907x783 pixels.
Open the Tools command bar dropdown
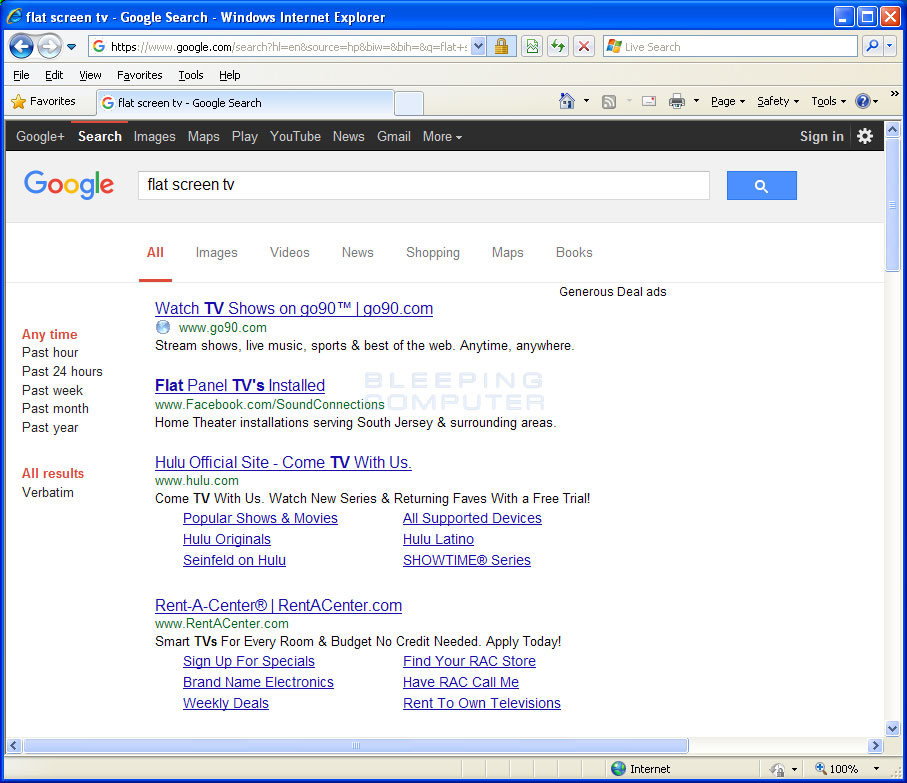pyautogui.click(x=828, y=101)
